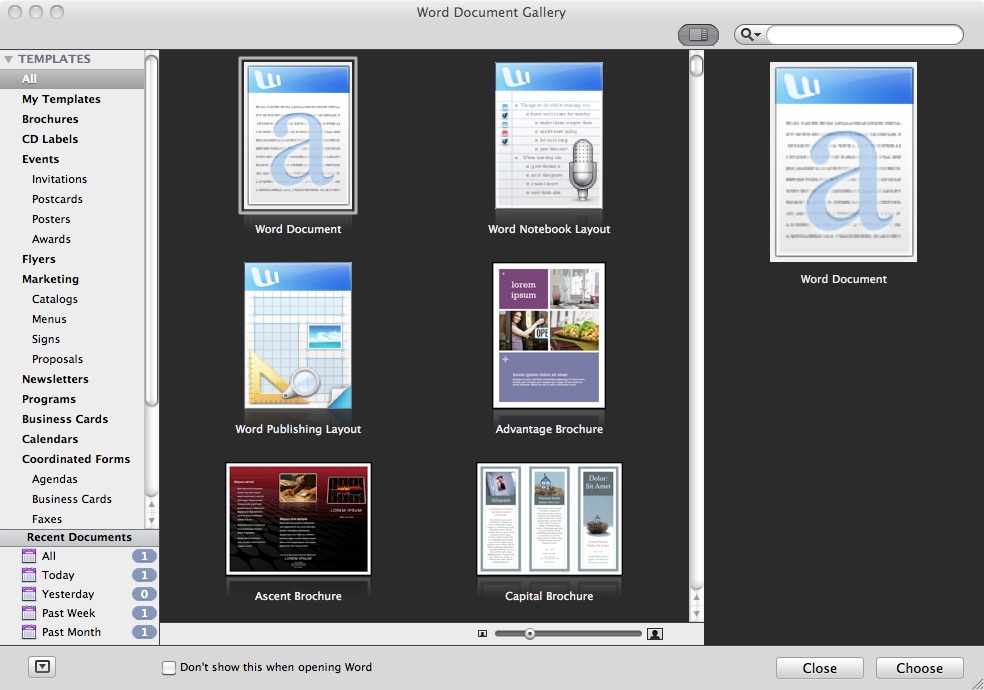Viewport: 984px width, 690px height.
Task: Select Business Cards under Coordinated Forms
Action: pos(72,499)
